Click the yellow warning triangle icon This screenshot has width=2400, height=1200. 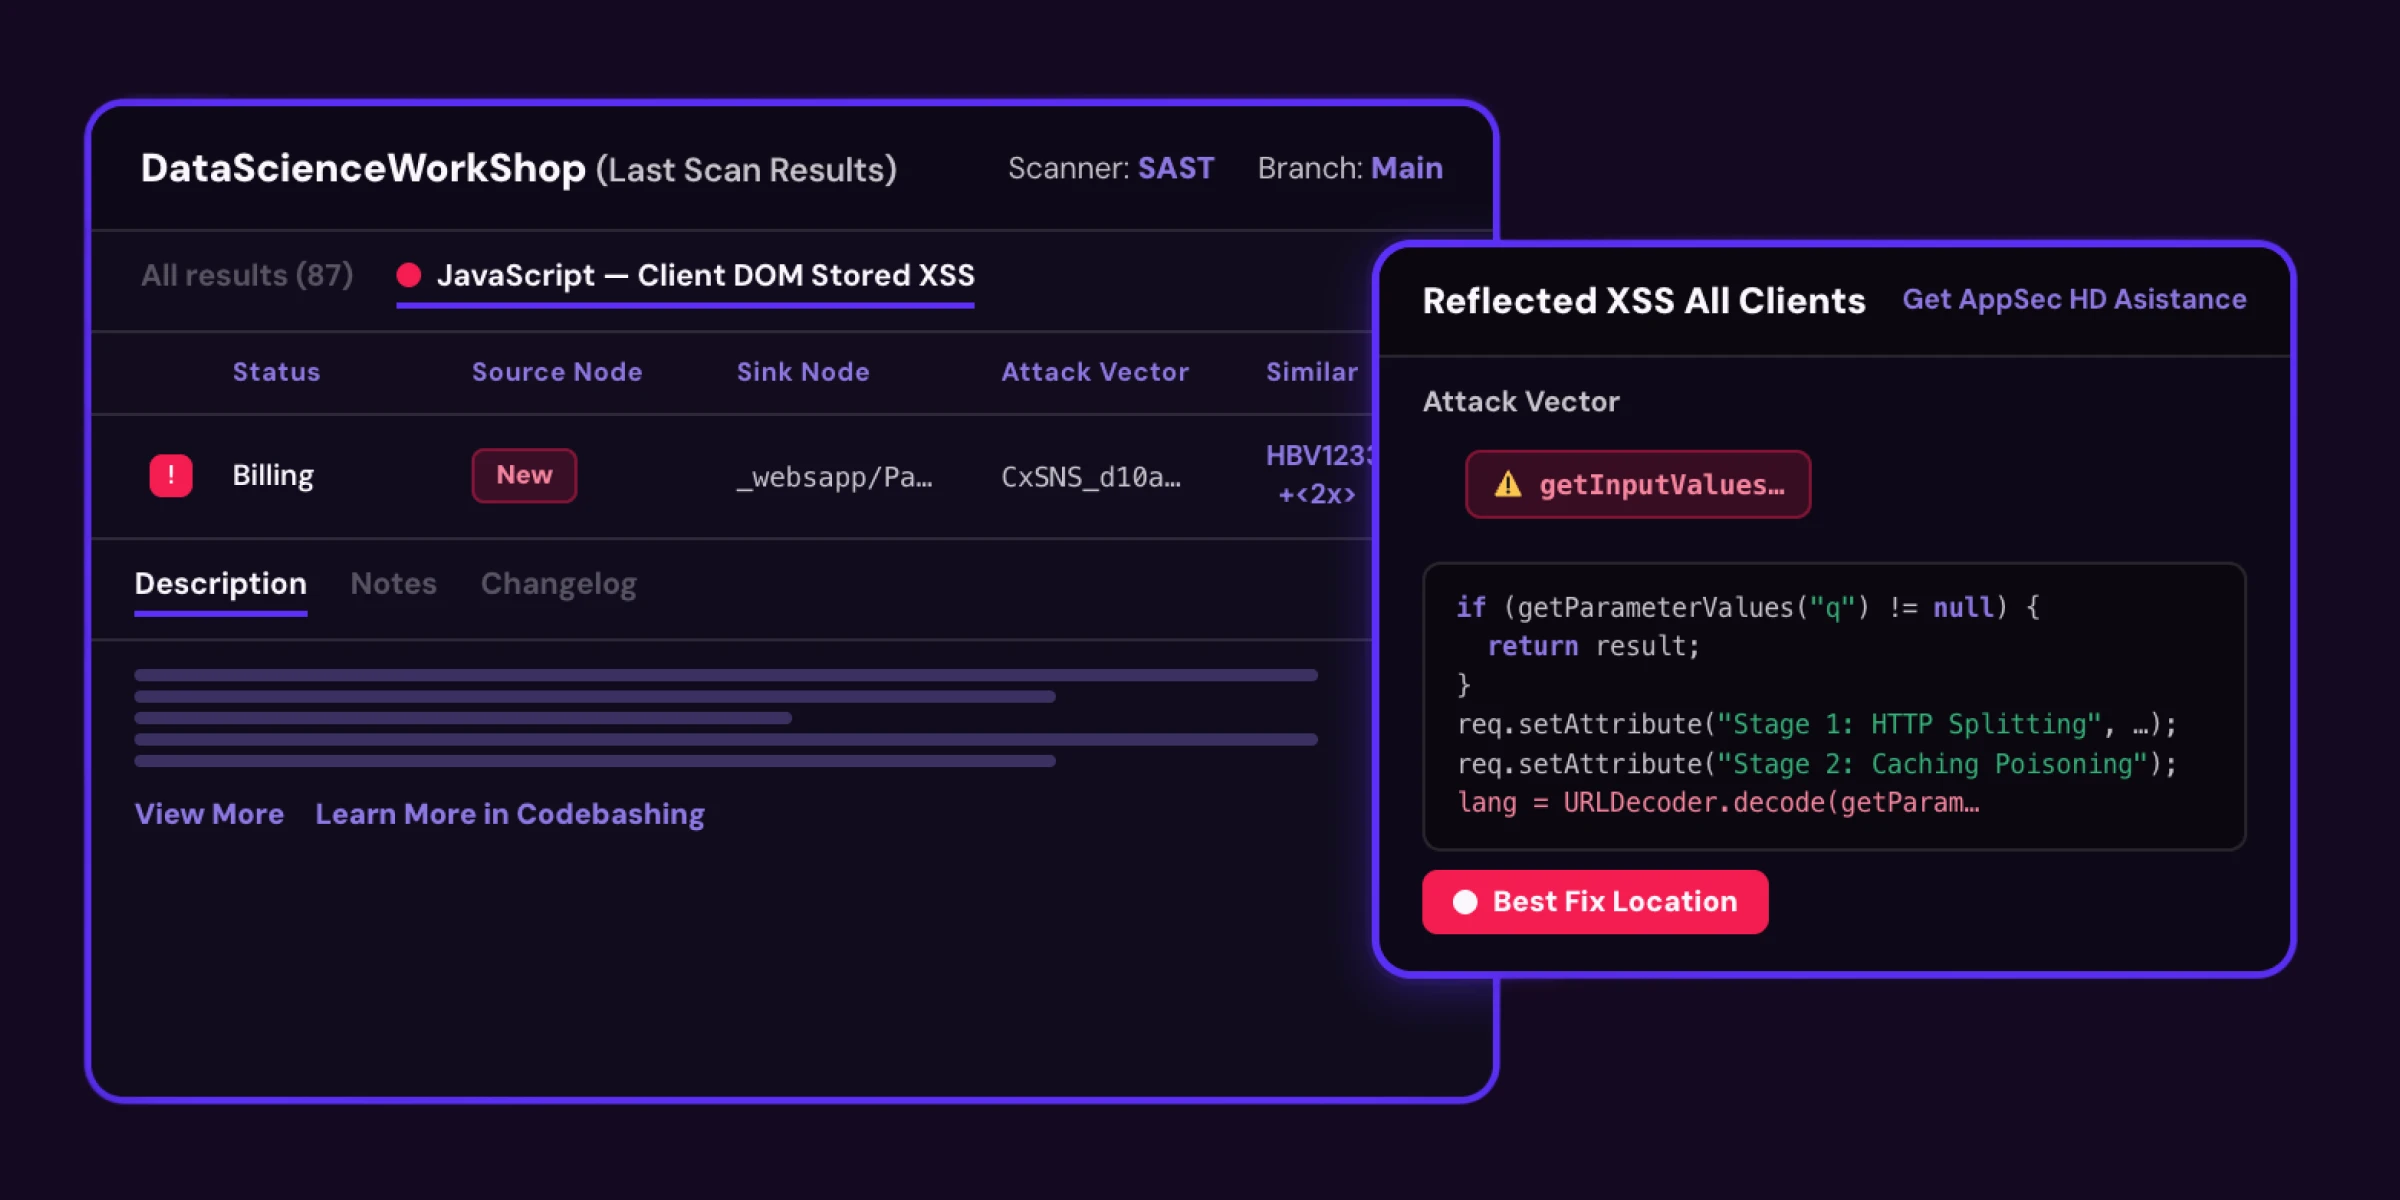[1507, 485]
